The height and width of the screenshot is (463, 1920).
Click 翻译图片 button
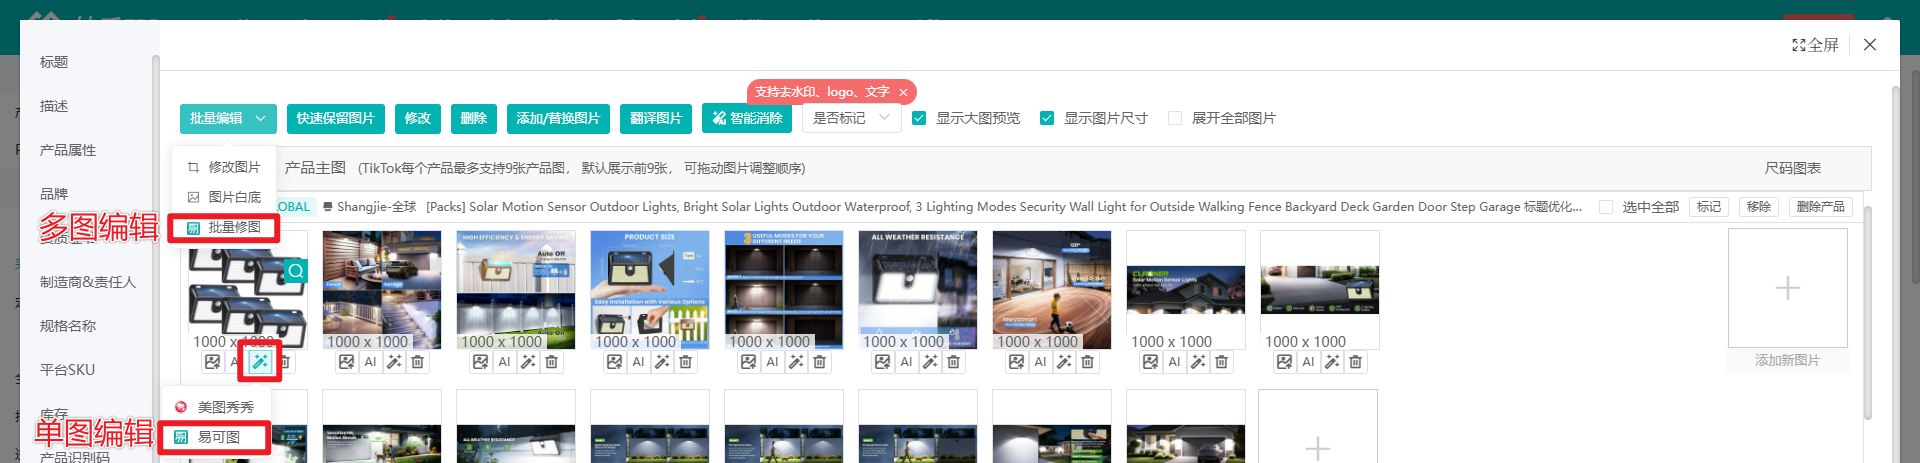pos(656,118)
